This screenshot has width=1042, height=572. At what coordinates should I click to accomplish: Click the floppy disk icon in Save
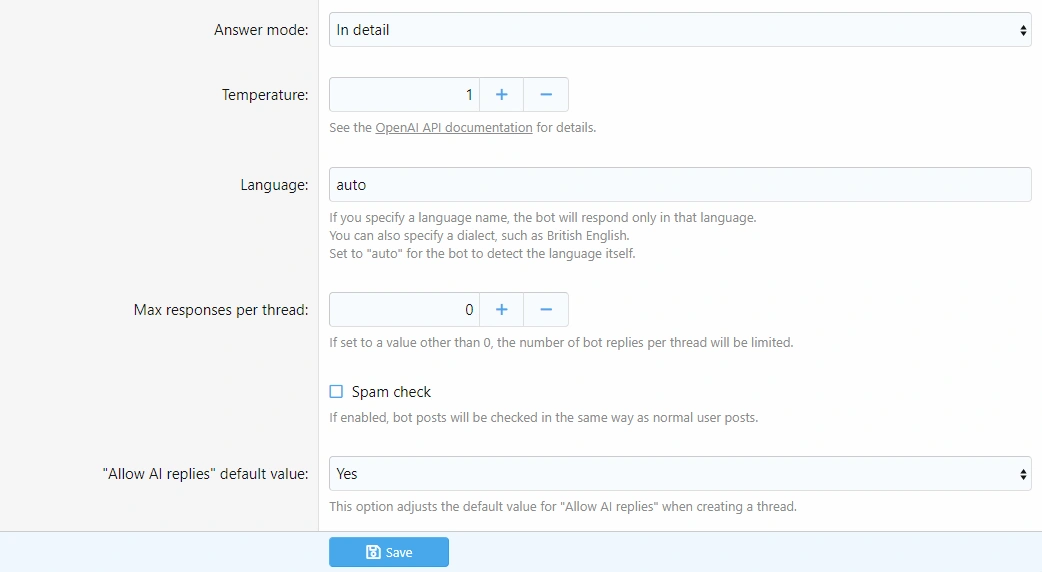373,552
